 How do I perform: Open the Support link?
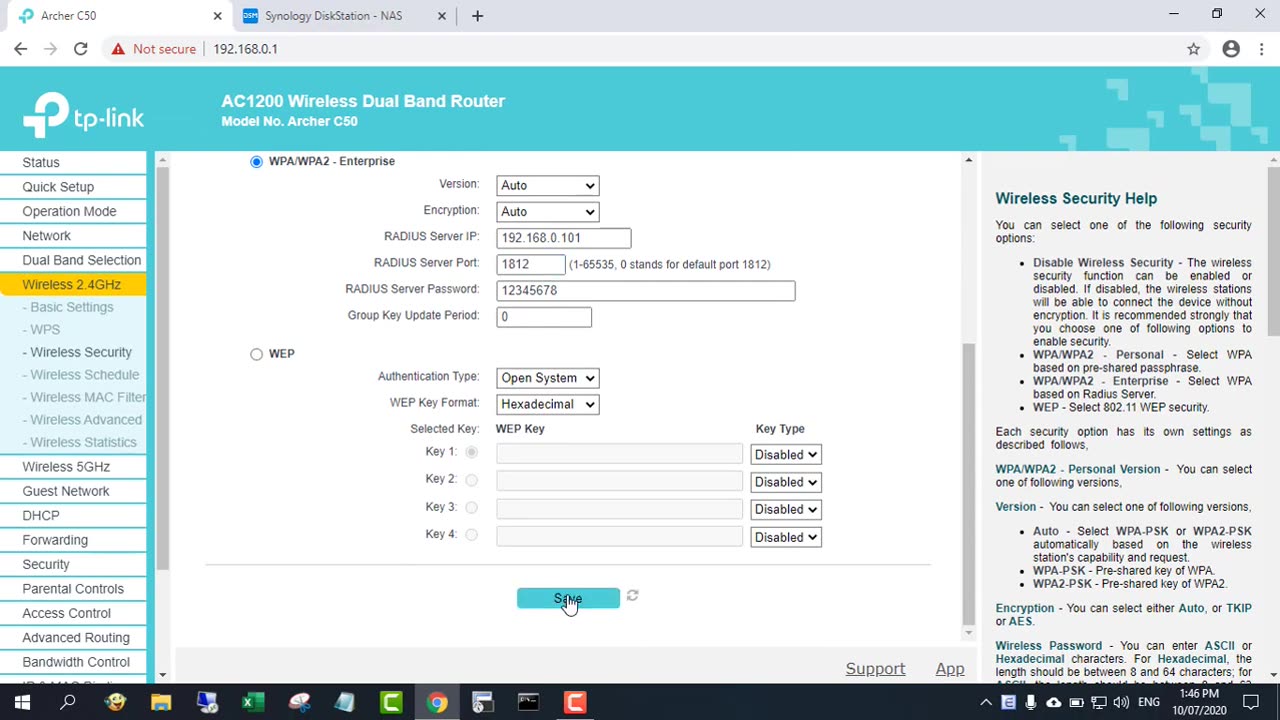pyautogui.click(x=875, y=669)
